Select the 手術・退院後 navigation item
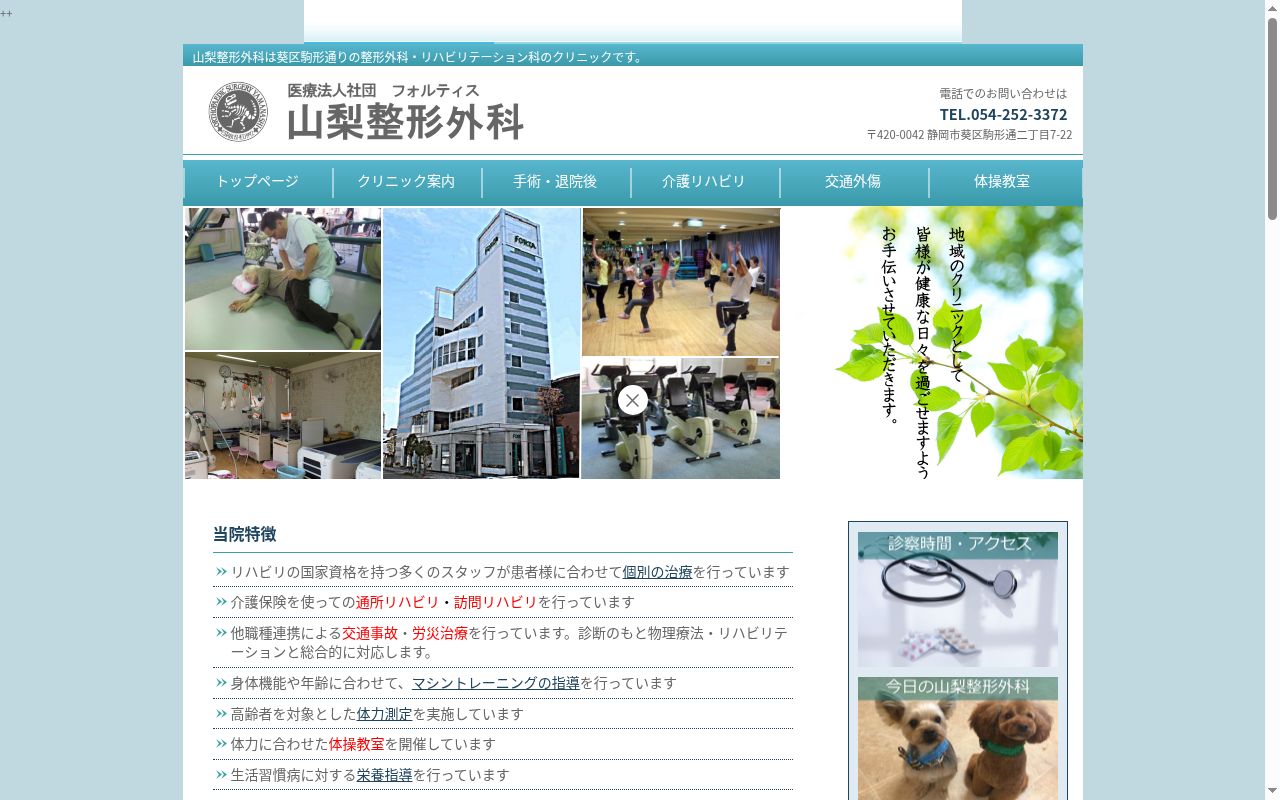This screenshot has height=800, width=1280. click(555, 182)
